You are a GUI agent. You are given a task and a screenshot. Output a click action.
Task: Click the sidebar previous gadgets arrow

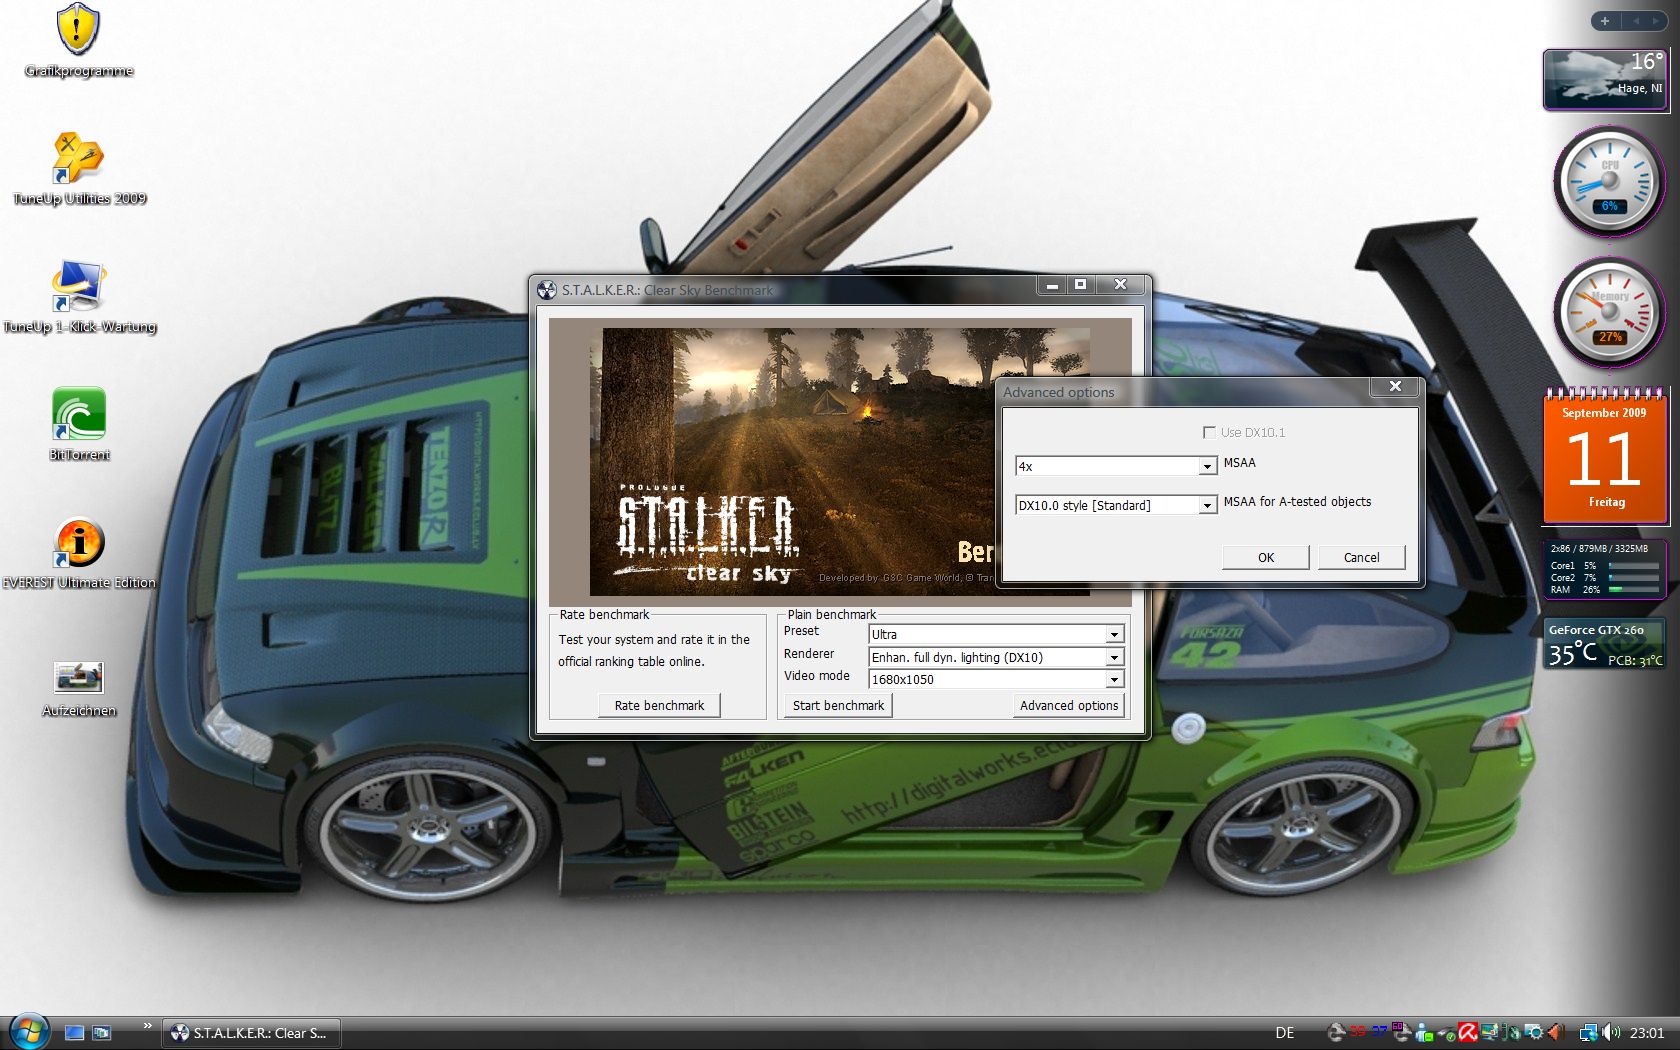[x=1636, y=21]
